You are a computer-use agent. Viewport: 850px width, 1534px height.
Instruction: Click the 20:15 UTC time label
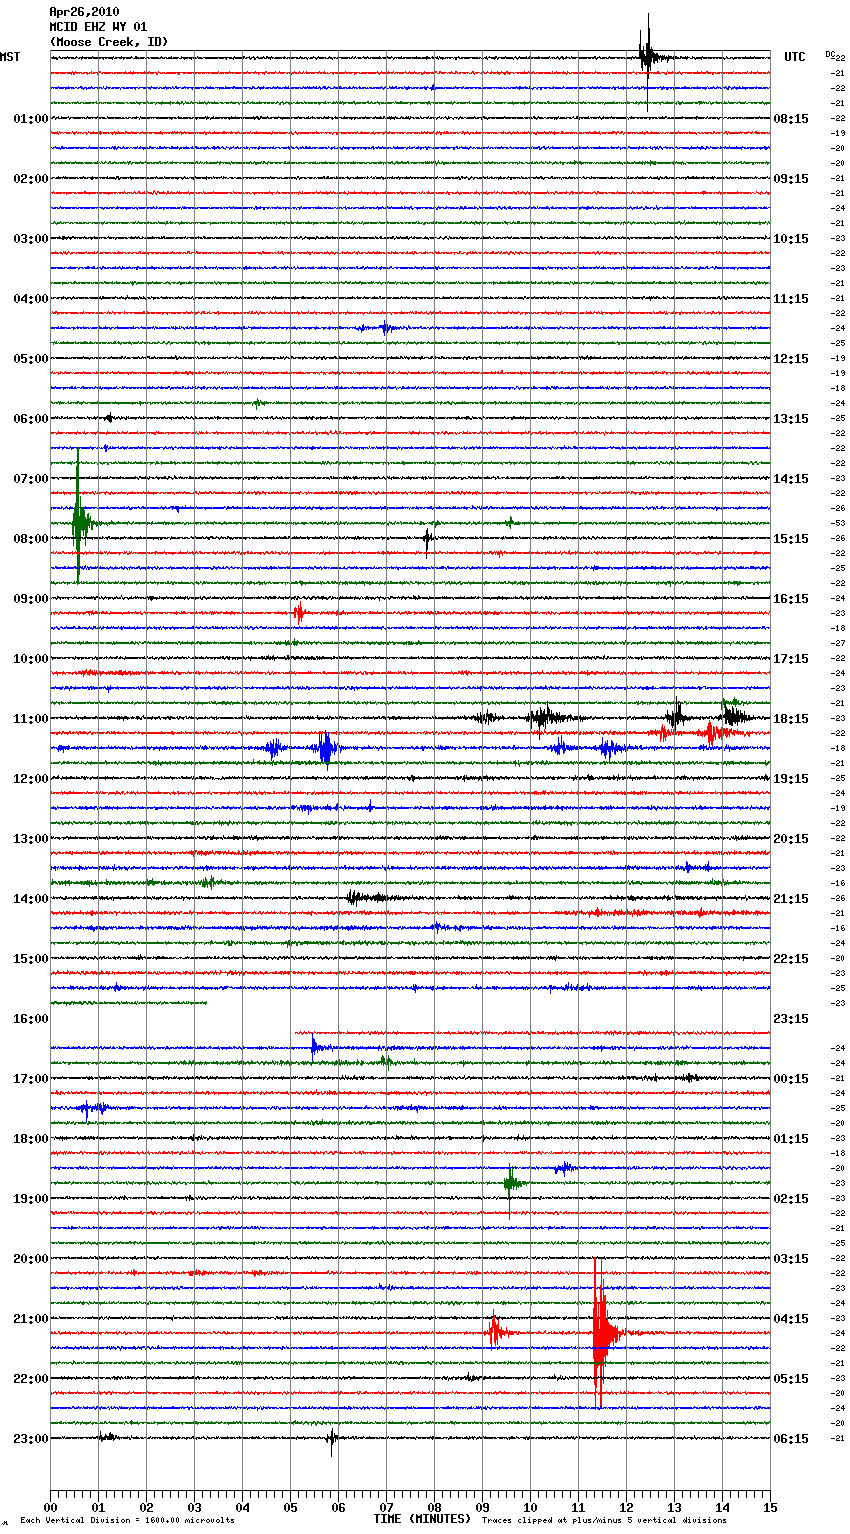pyautogui.click(x=791, y=839)
